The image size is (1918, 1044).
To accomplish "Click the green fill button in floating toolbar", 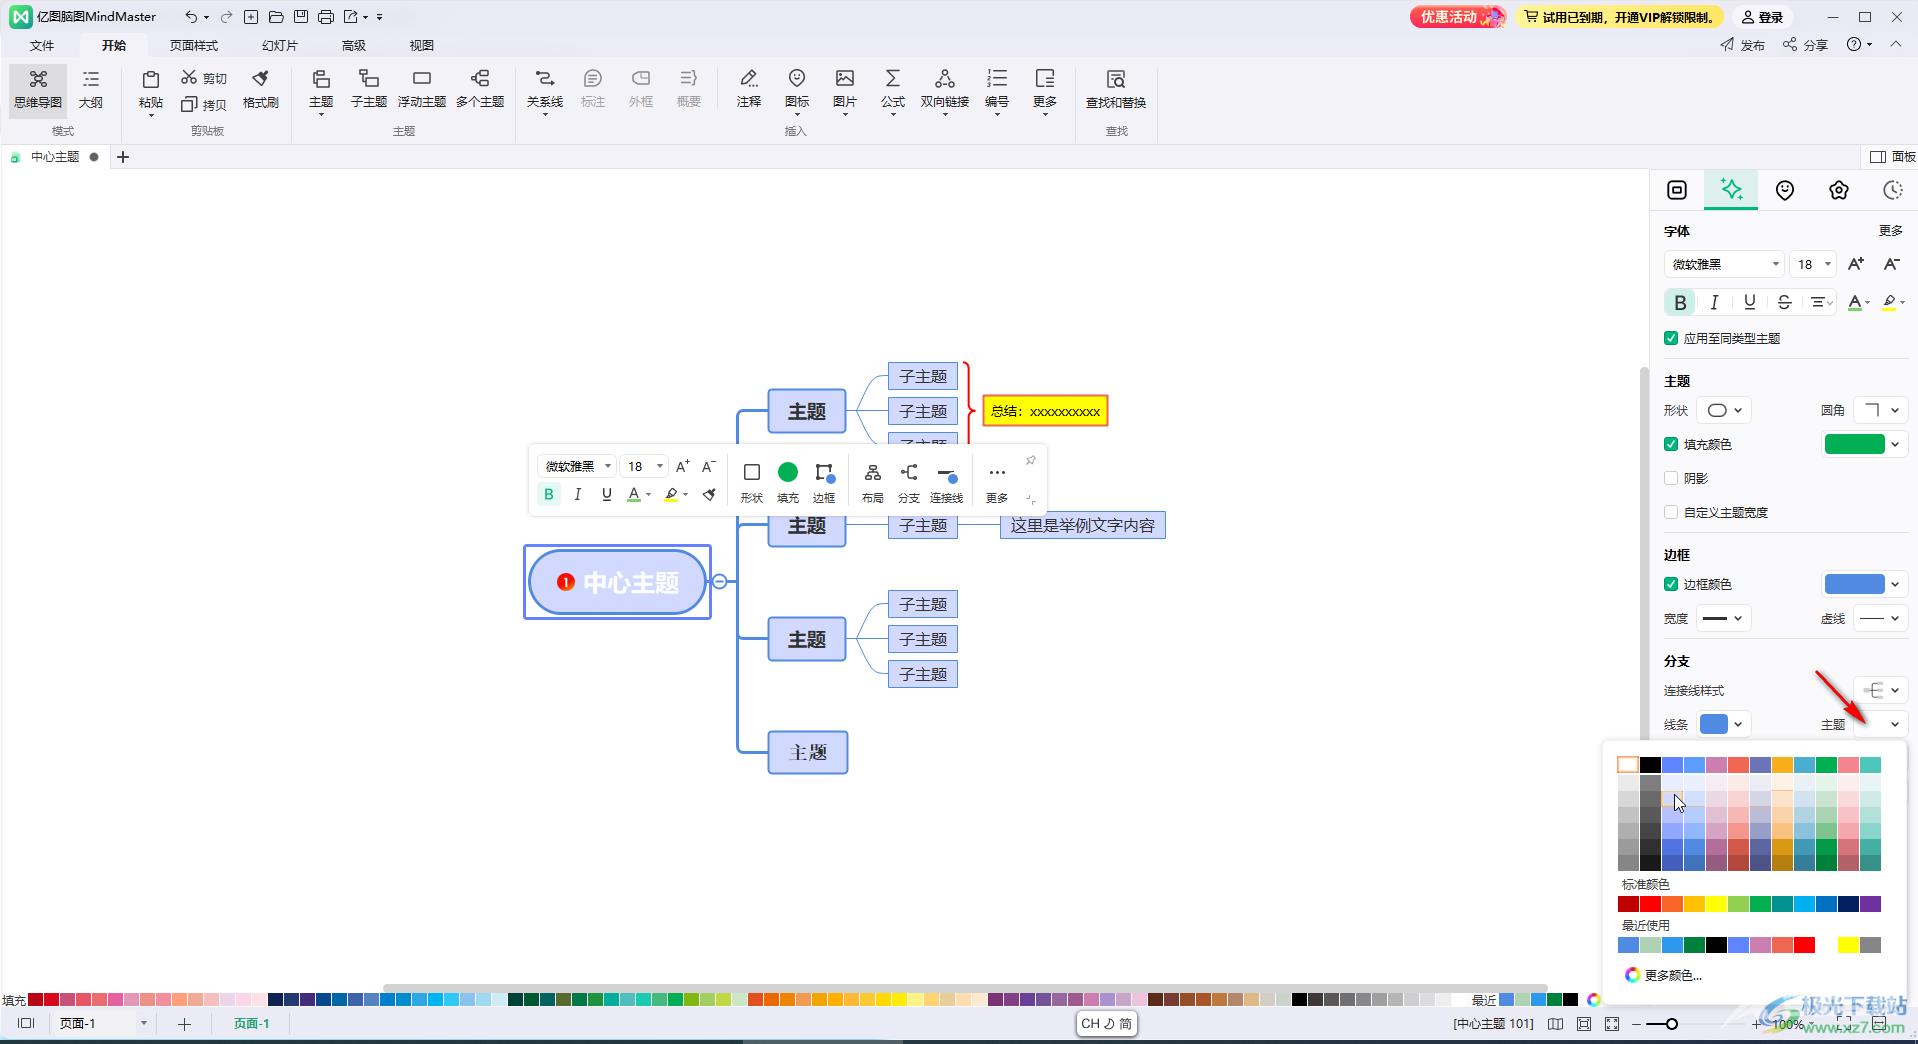I will pyautogui.click(x=788, y=482).
